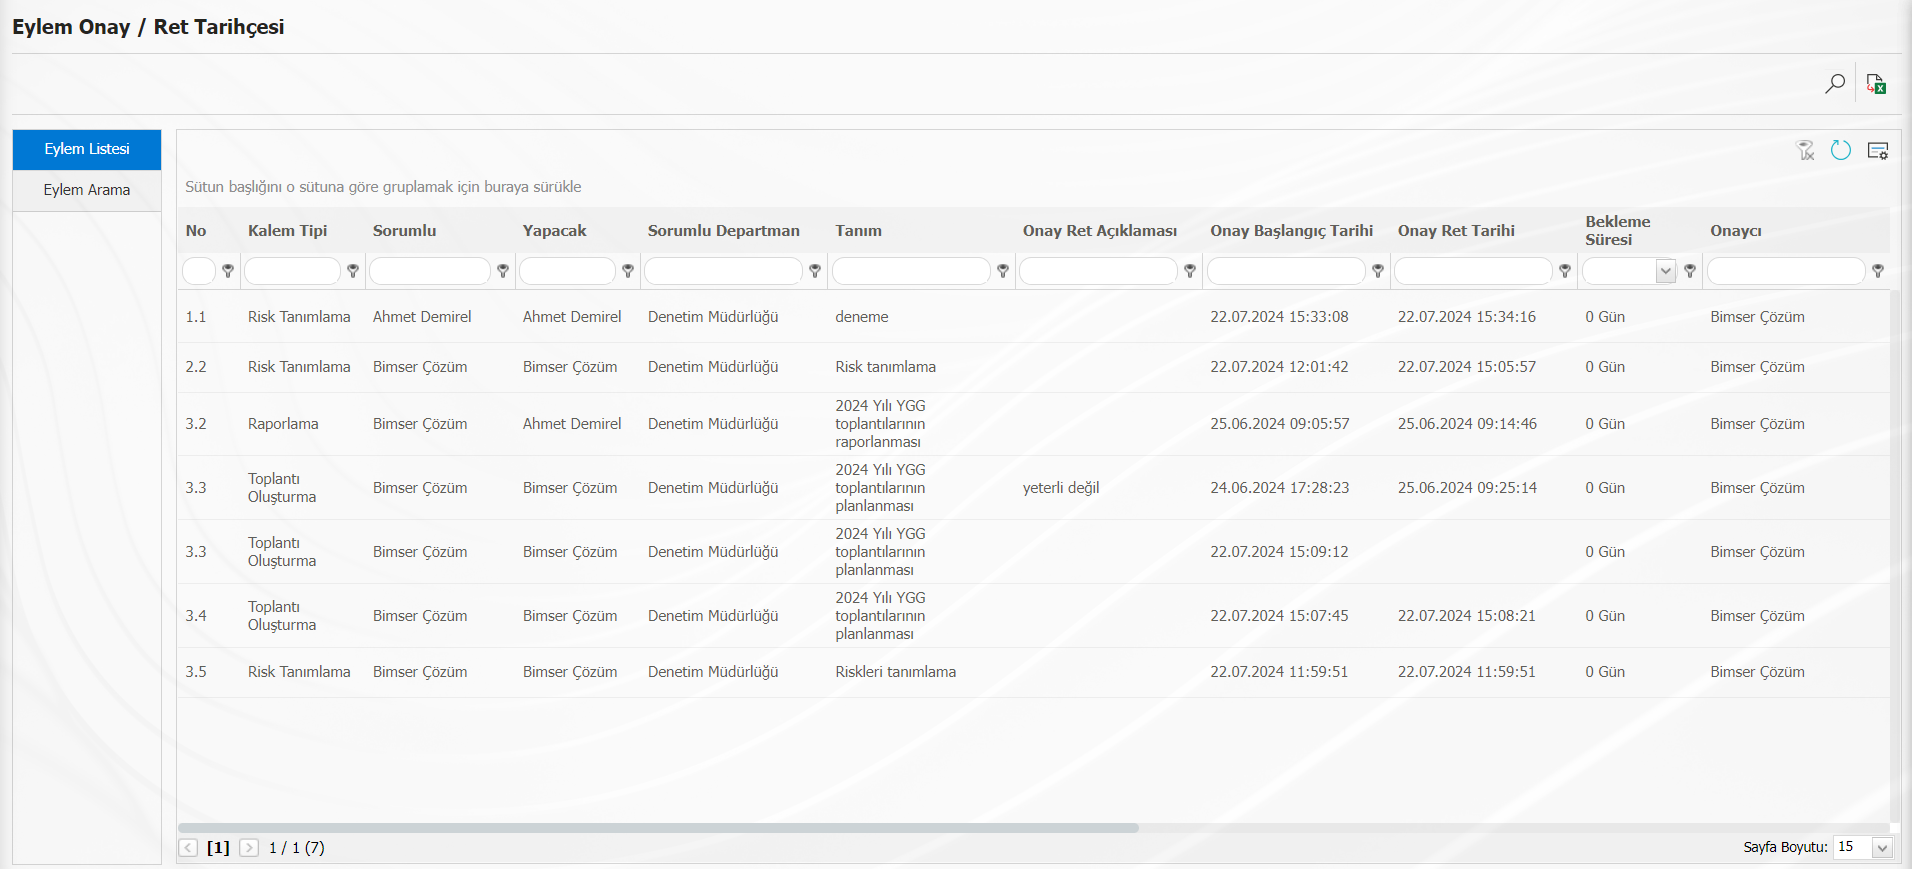Click '25.06.2024 09:14:46' date cell
The height and width of the screenshot is (869, 1912).
(x=1467, y=424)
